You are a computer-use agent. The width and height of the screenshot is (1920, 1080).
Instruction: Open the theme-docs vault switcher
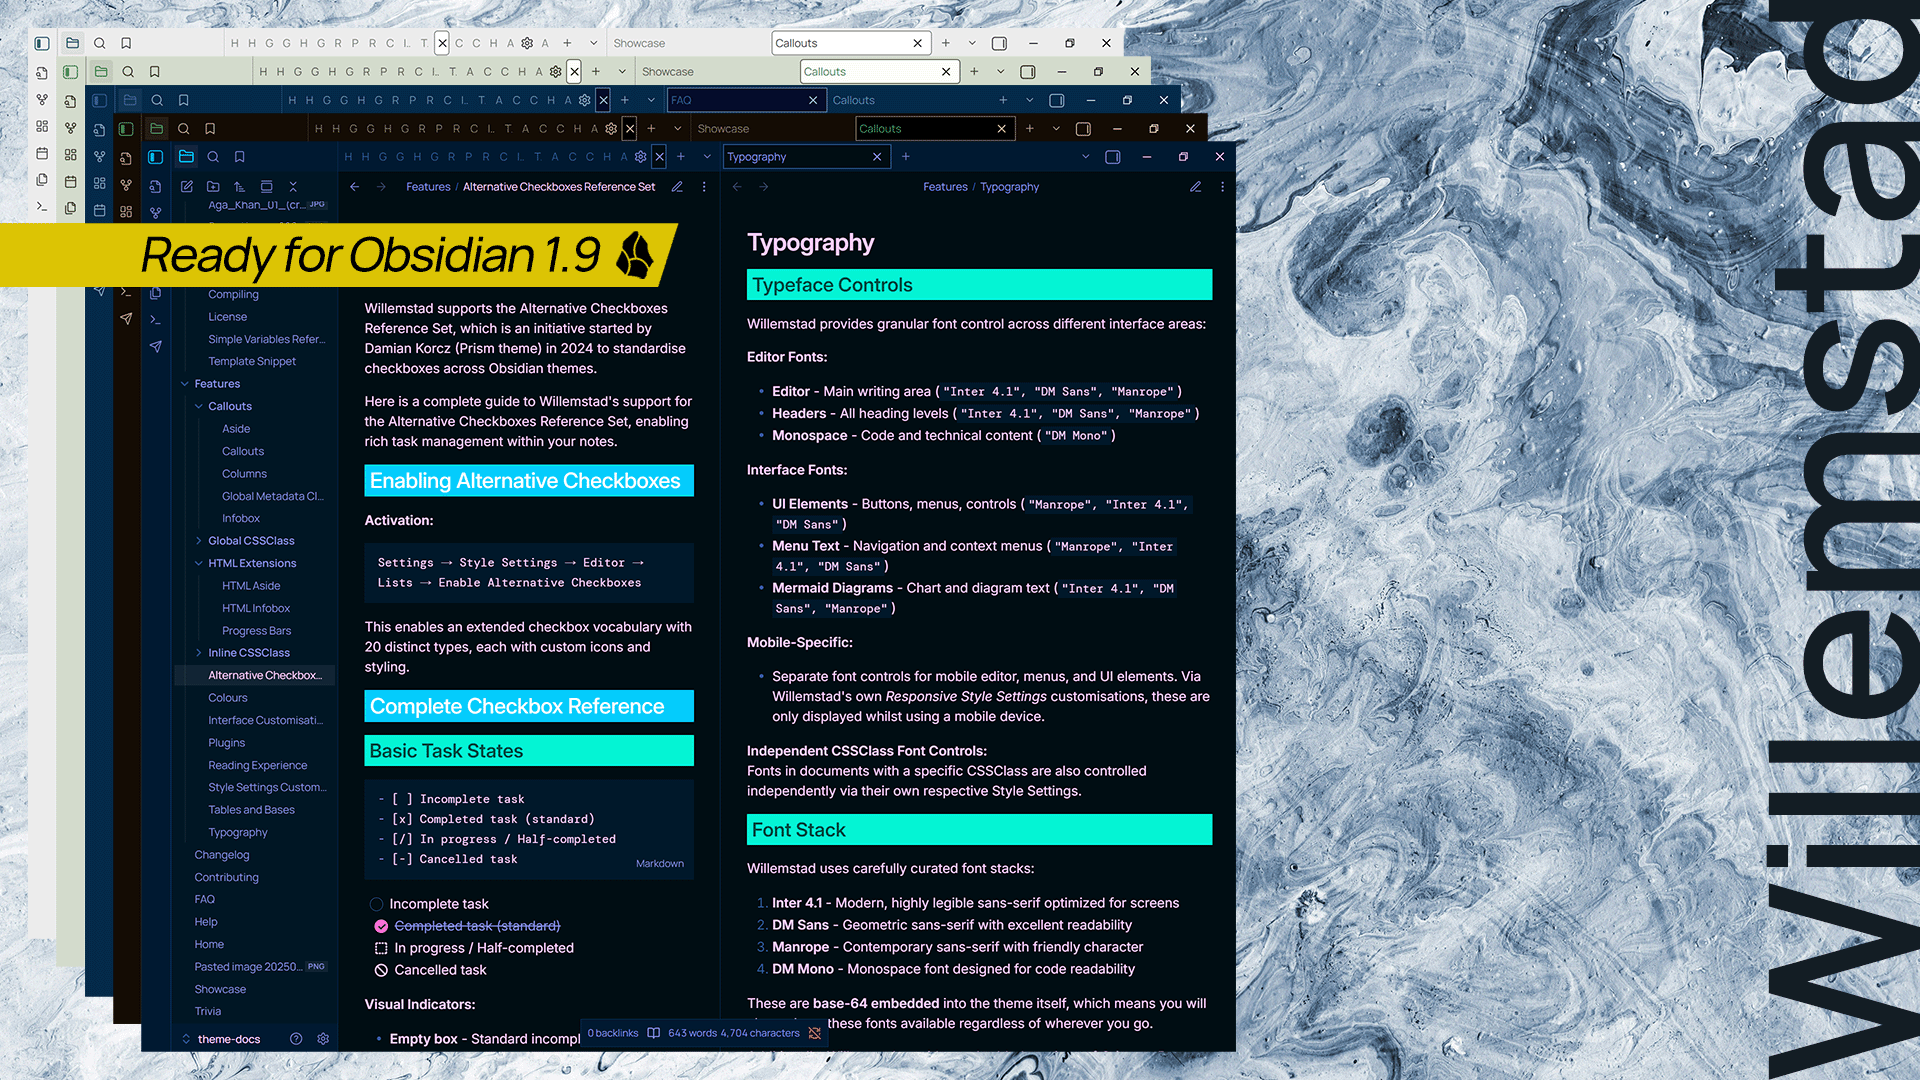tap(228, 1039)
